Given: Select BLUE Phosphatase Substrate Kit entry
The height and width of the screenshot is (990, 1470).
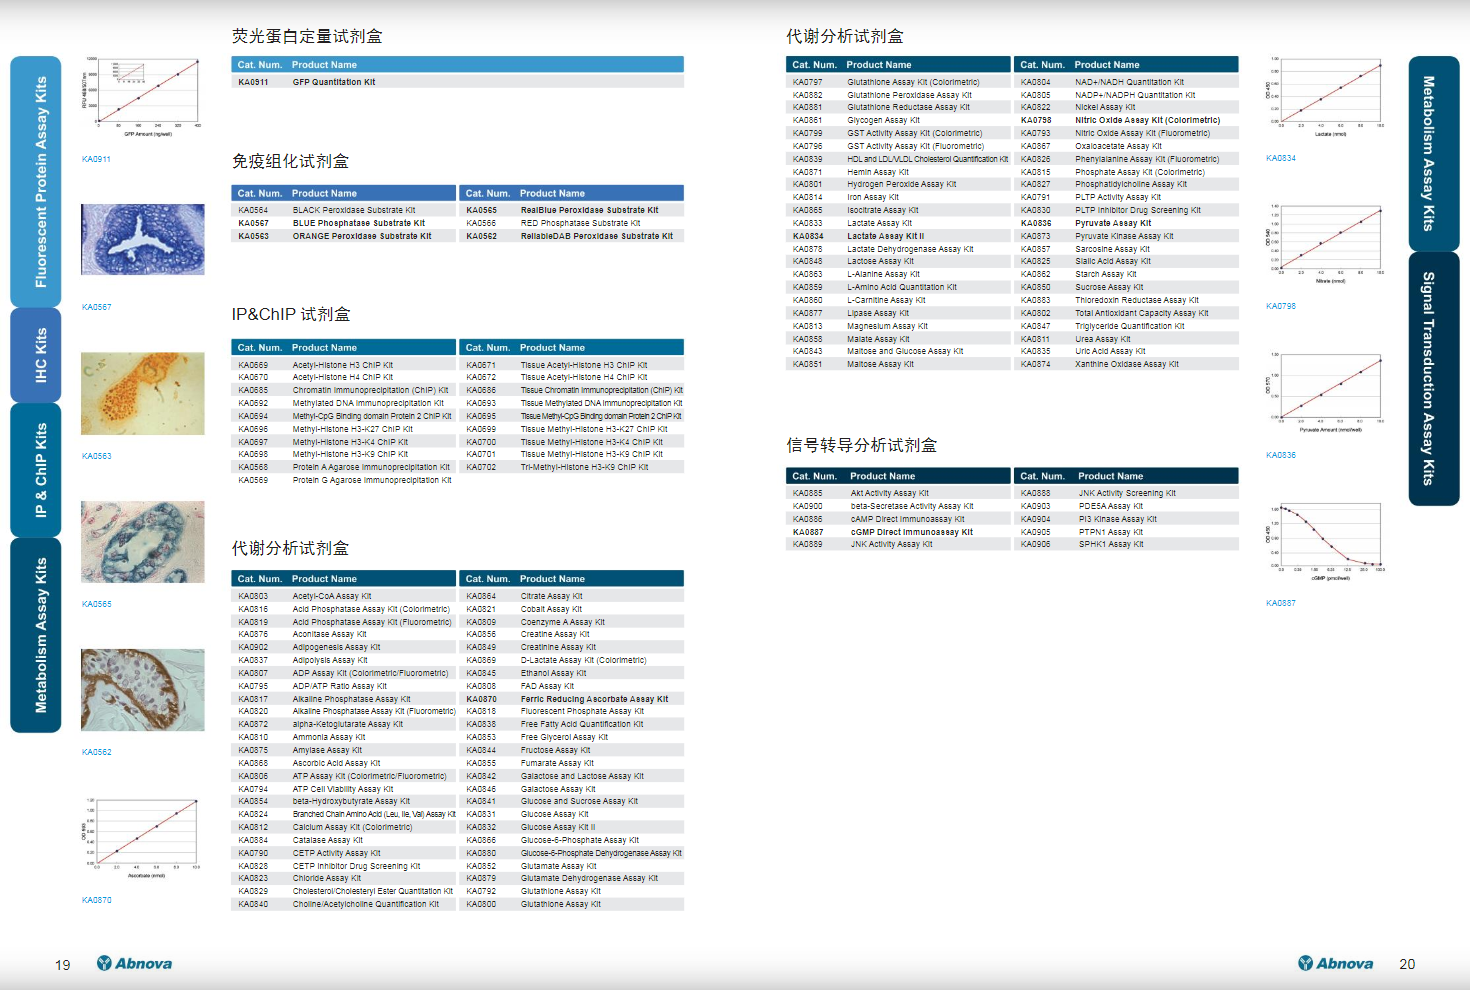Looking at the screenshot, I should pyautogui.click(x=358, y=223).
